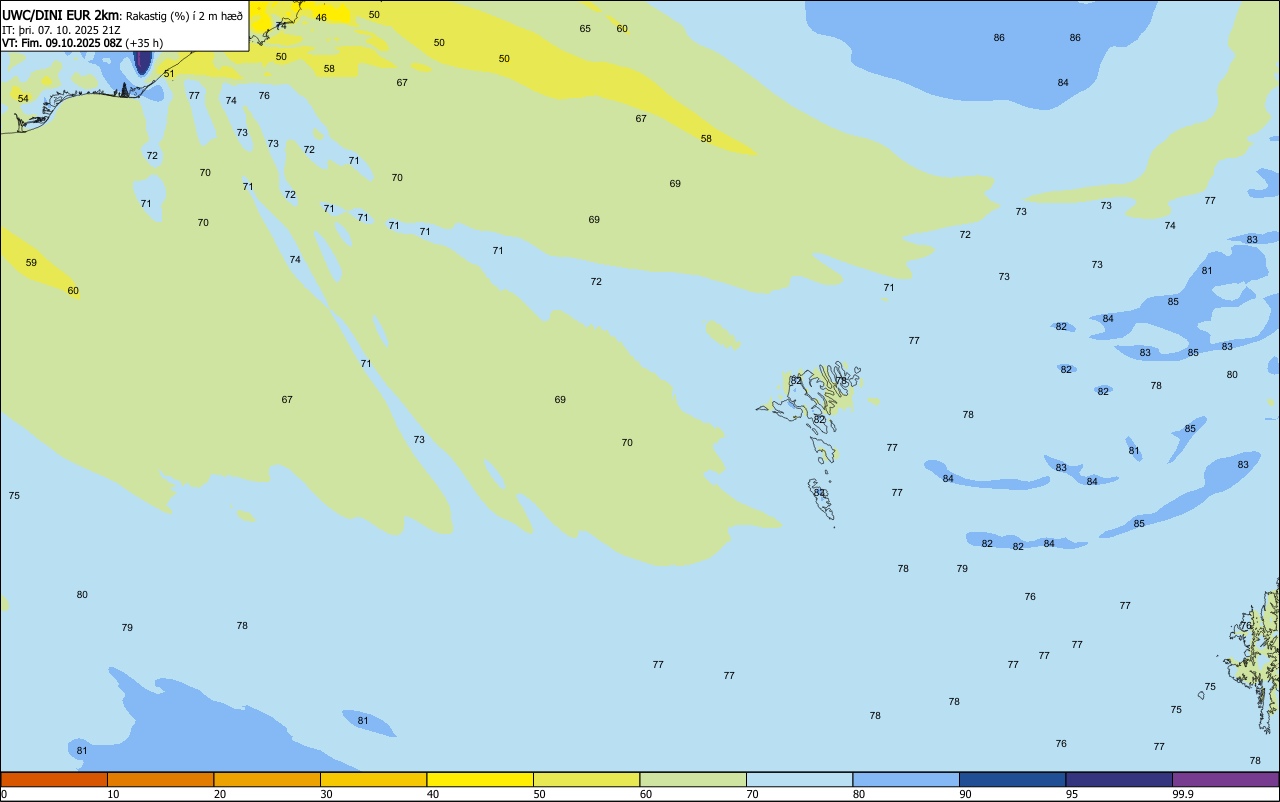1280x802 pixels.
Task: Pick the purple legend swatch above 99.9
Action: [1225, 779]
